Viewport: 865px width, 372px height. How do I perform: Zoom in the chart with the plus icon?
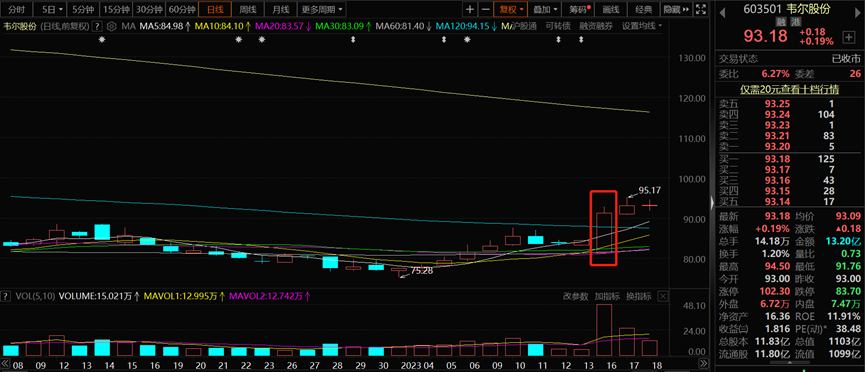pyautogui.click(x=469, y=9)
